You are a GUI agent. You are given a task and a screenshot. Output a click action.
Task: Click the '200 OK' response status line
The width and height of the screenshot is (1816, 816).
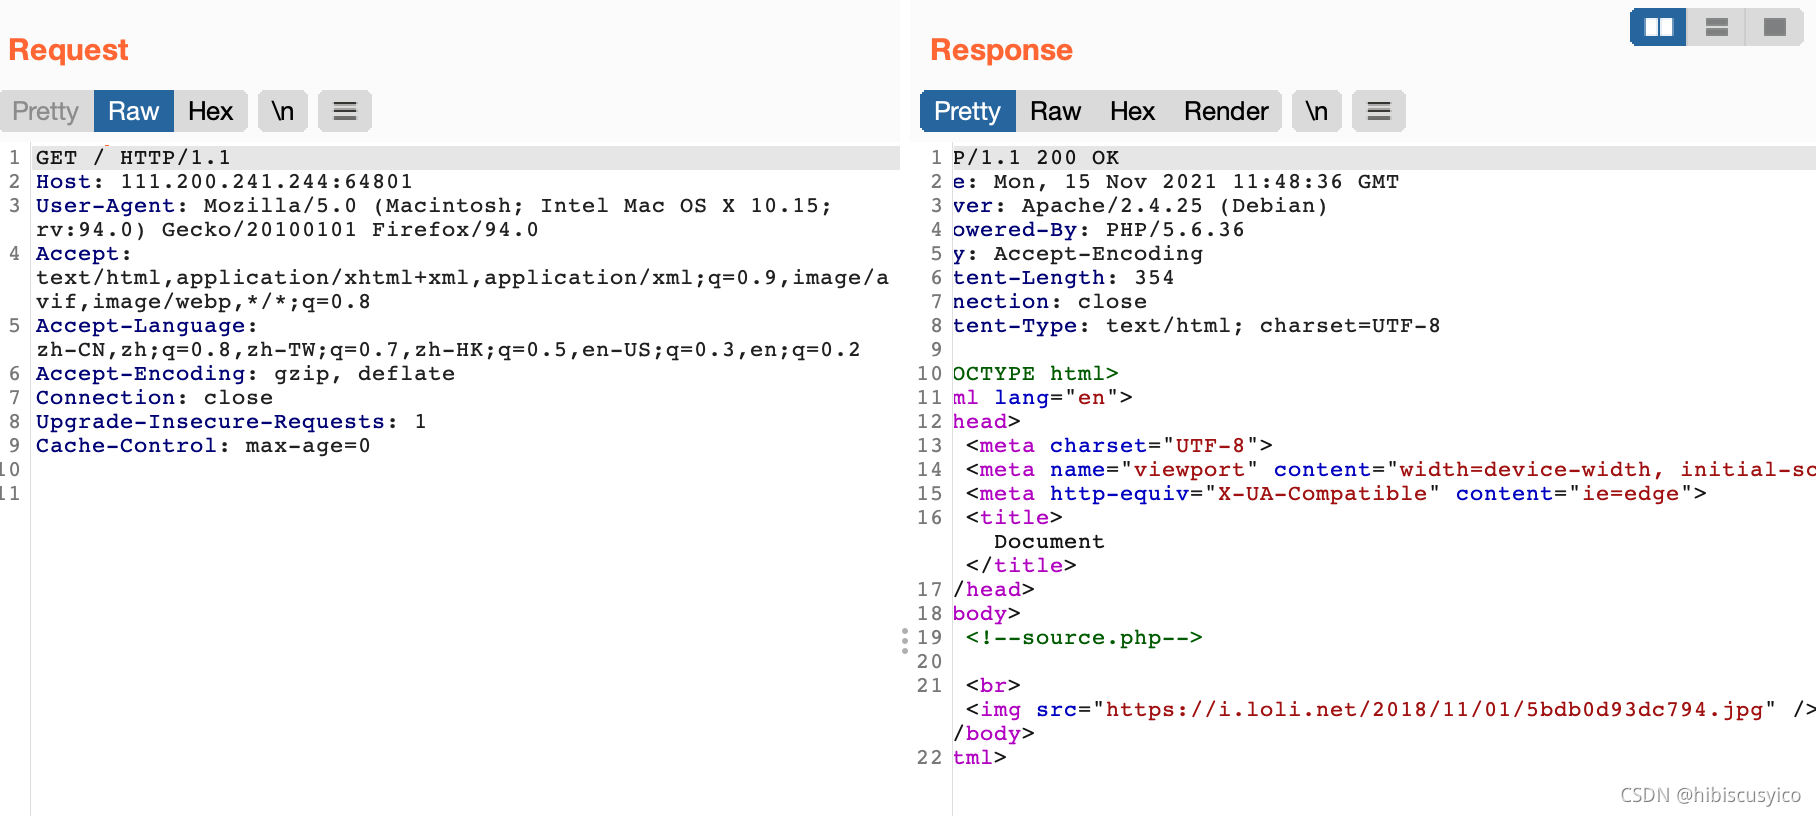click(x=1036, y=158)
